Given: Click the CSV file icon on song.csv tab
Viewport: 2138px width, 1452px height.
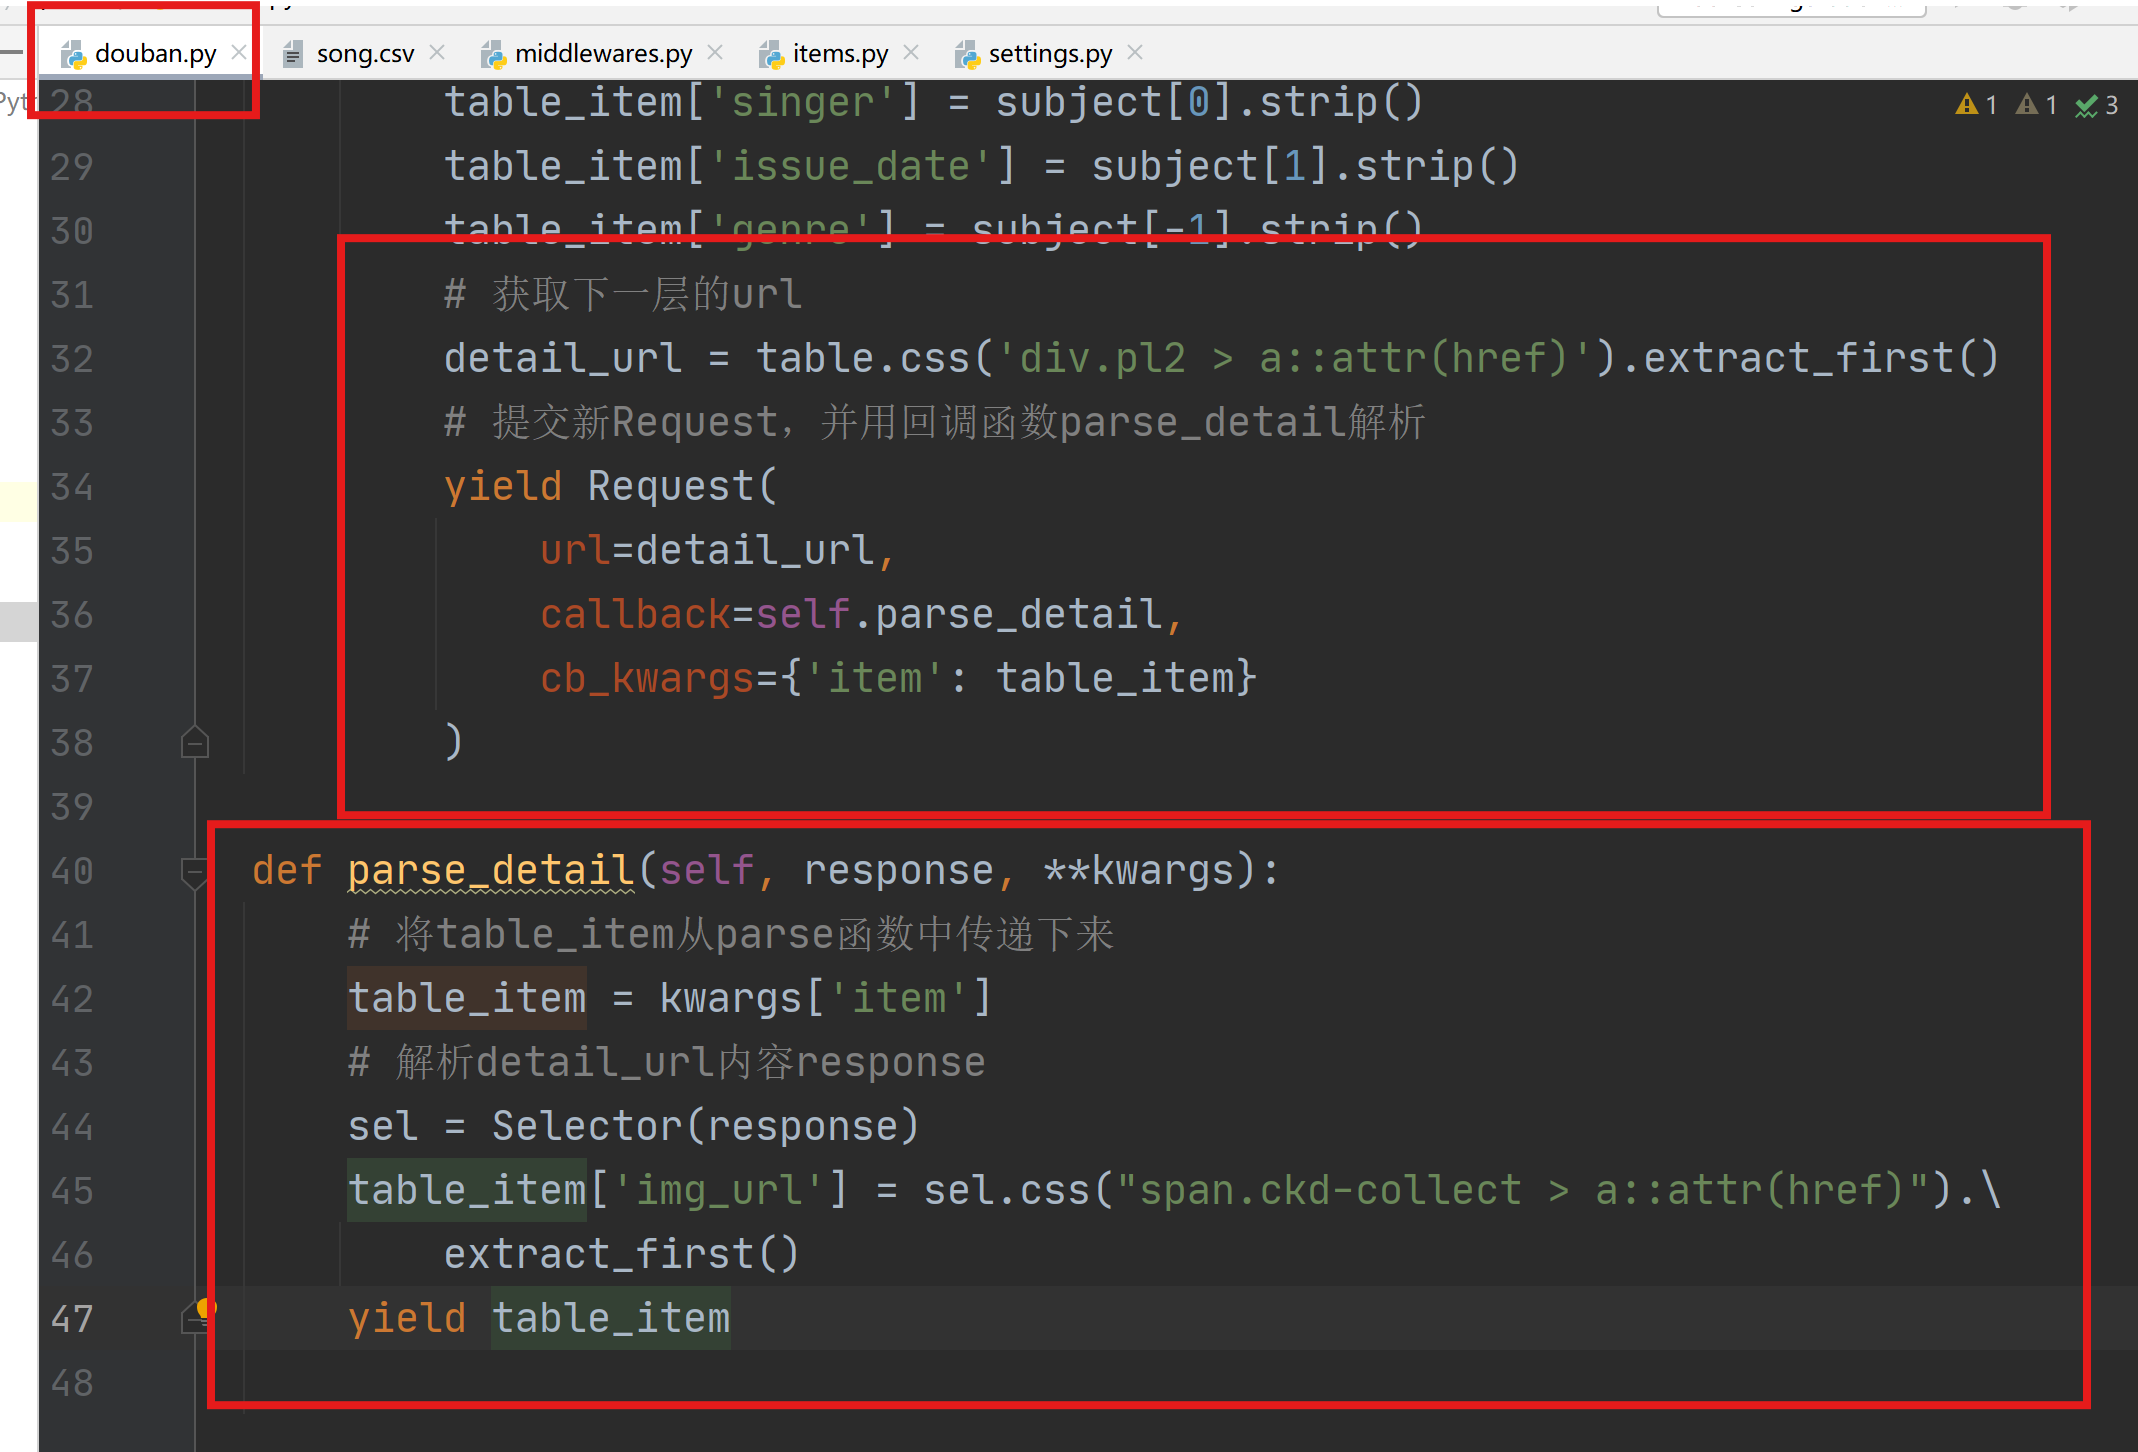Looking at the screenshot, I should click(x=292, y=54).
